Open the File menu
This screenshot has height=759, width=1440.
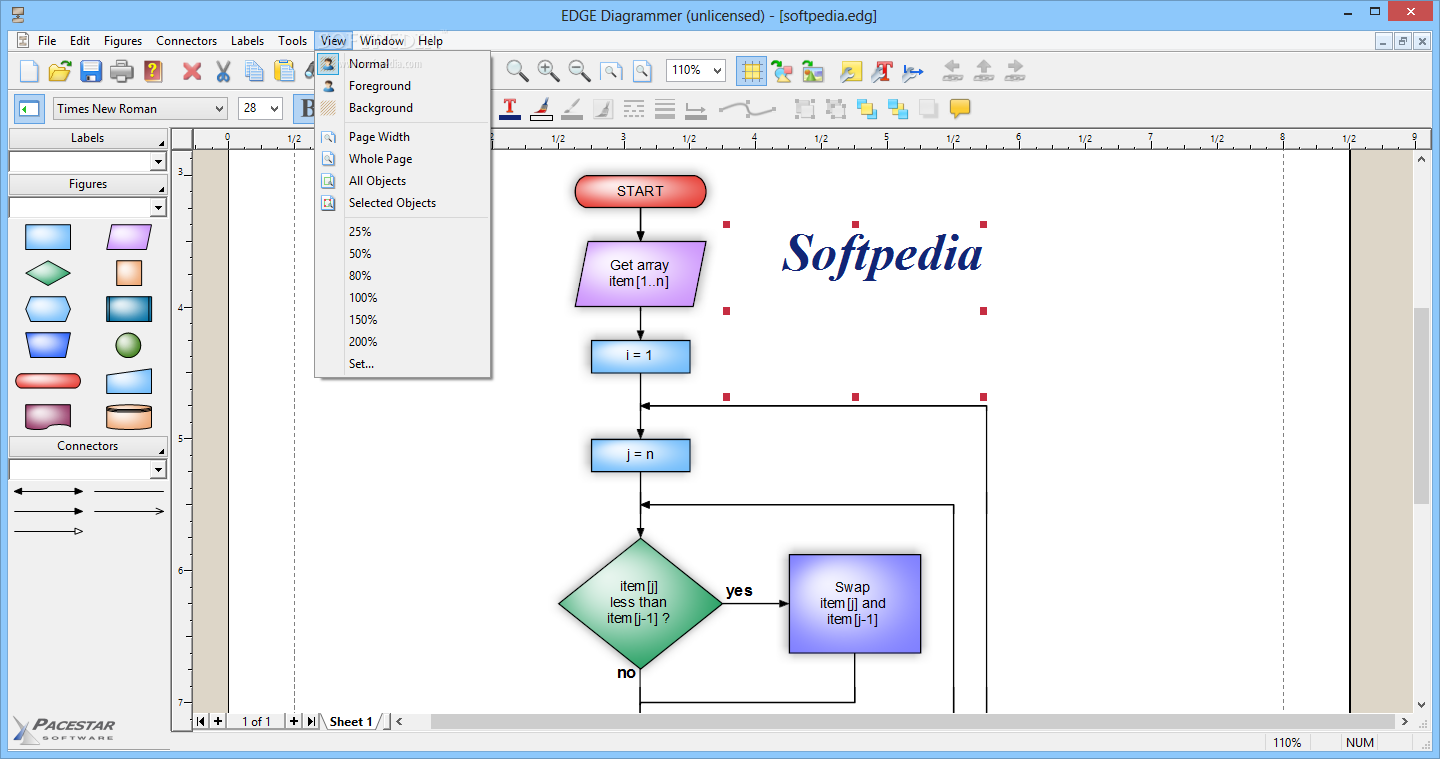[x=47, y=41]
